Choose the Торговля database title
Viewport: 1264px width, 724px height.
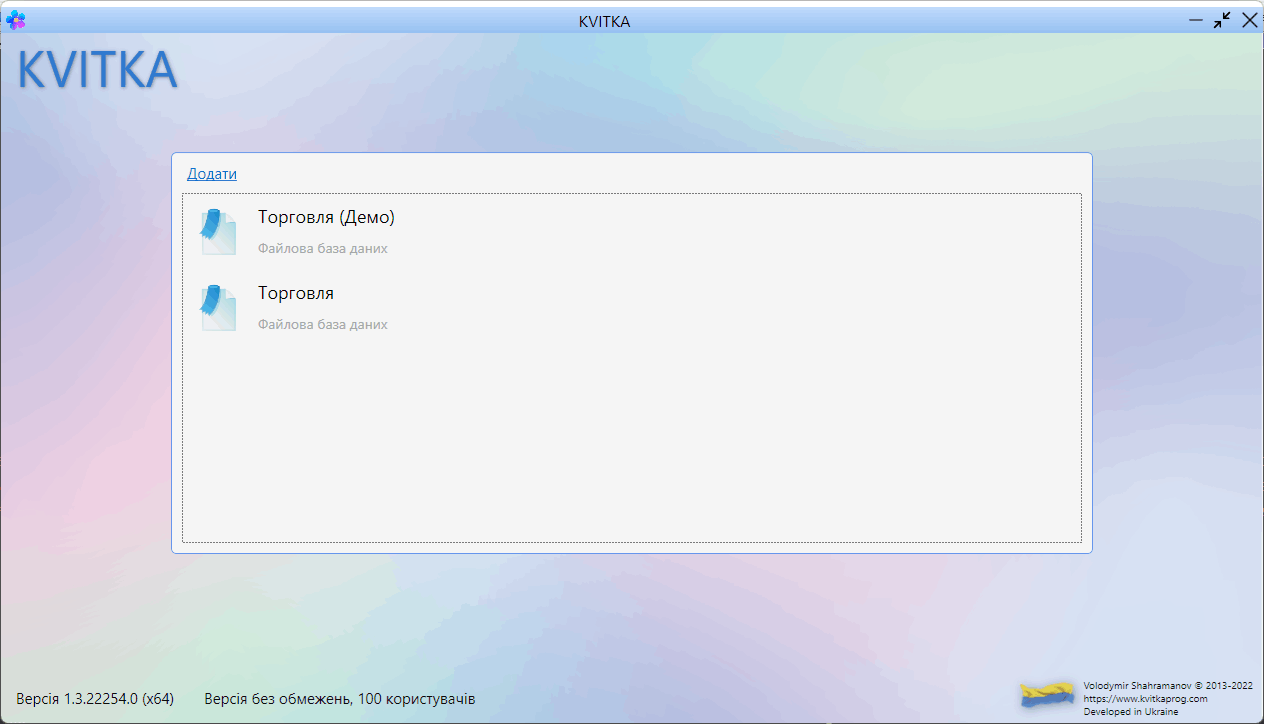tap(296, 293)
